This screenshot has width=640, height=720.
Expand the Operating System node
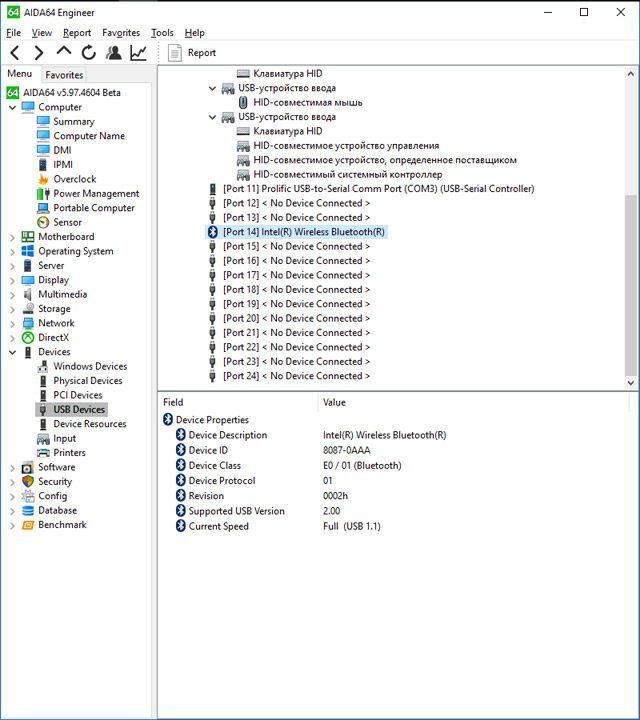12,252
